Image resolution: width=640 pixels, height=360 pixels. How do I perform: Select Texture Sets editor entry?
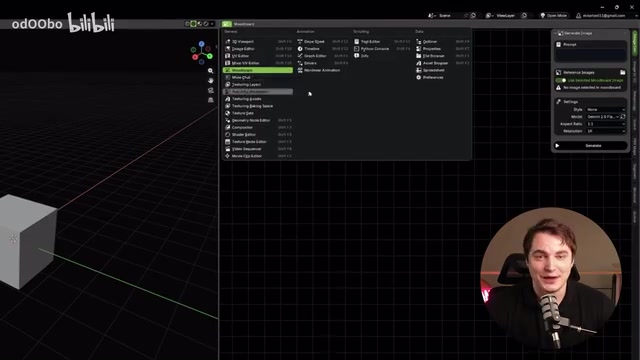[x=258, y=113]
